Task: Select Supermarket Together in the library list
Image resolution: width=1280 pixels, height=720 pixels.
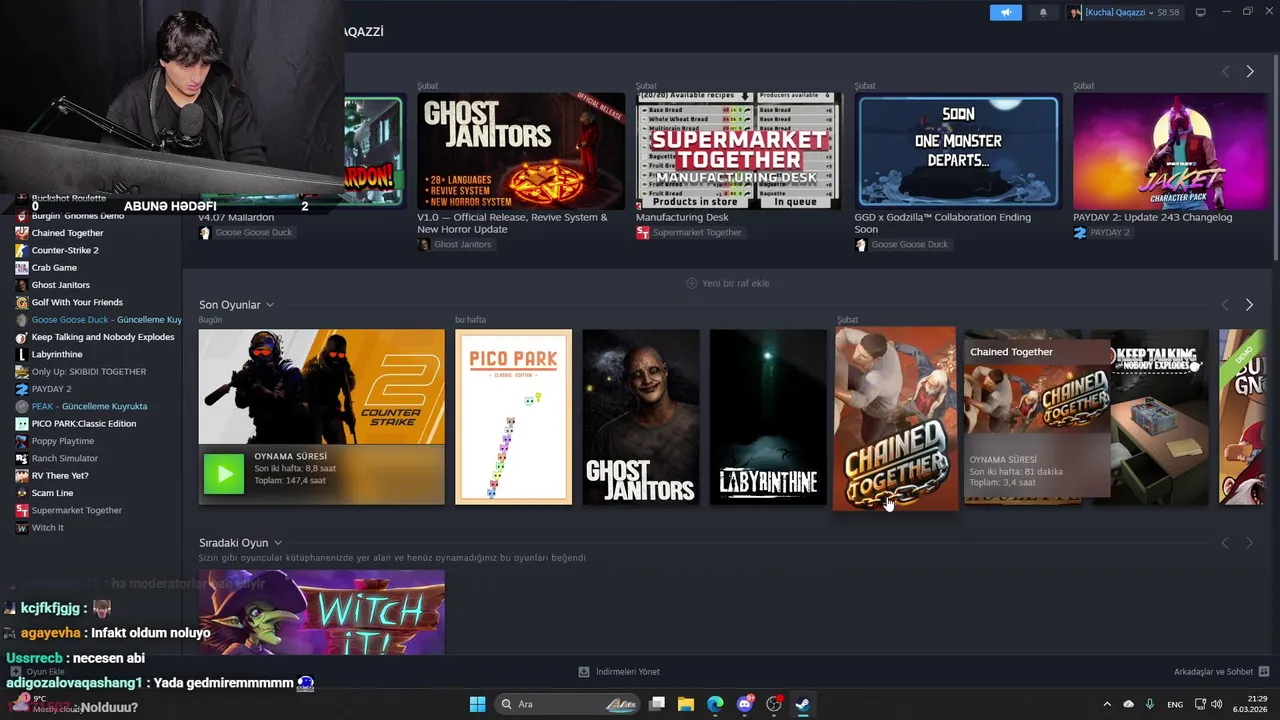Action: pos(77,510)
